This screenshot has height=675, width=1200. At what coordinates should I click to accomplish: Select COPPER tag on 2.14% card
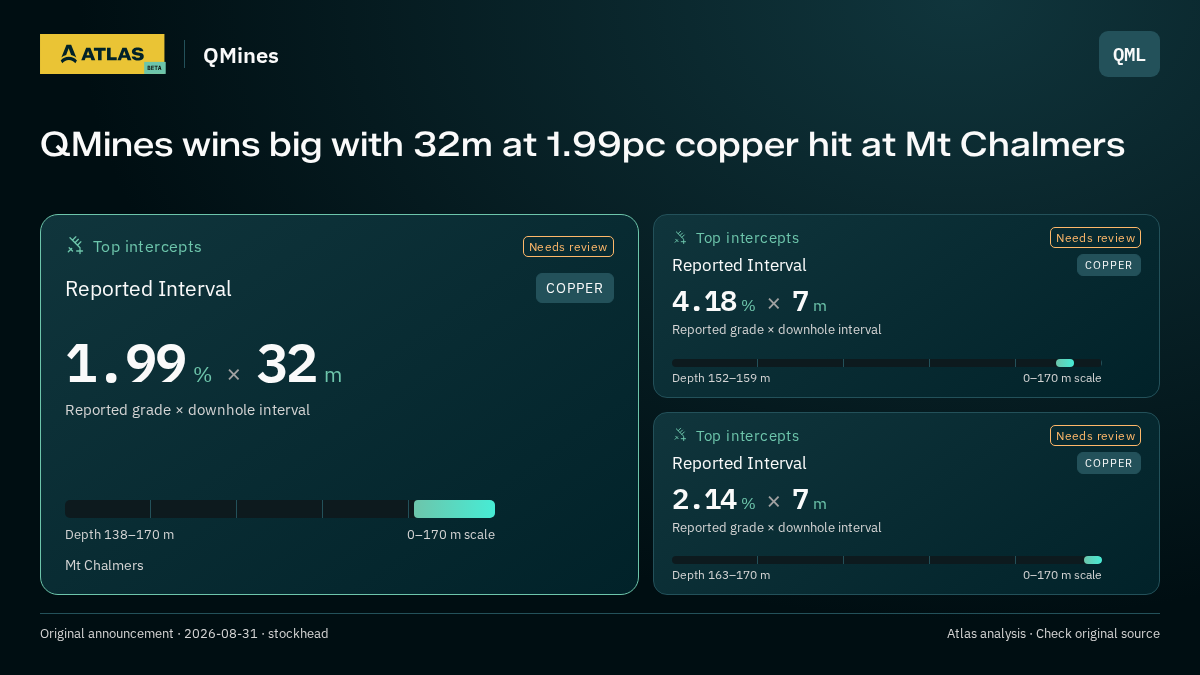(1109, 463)
